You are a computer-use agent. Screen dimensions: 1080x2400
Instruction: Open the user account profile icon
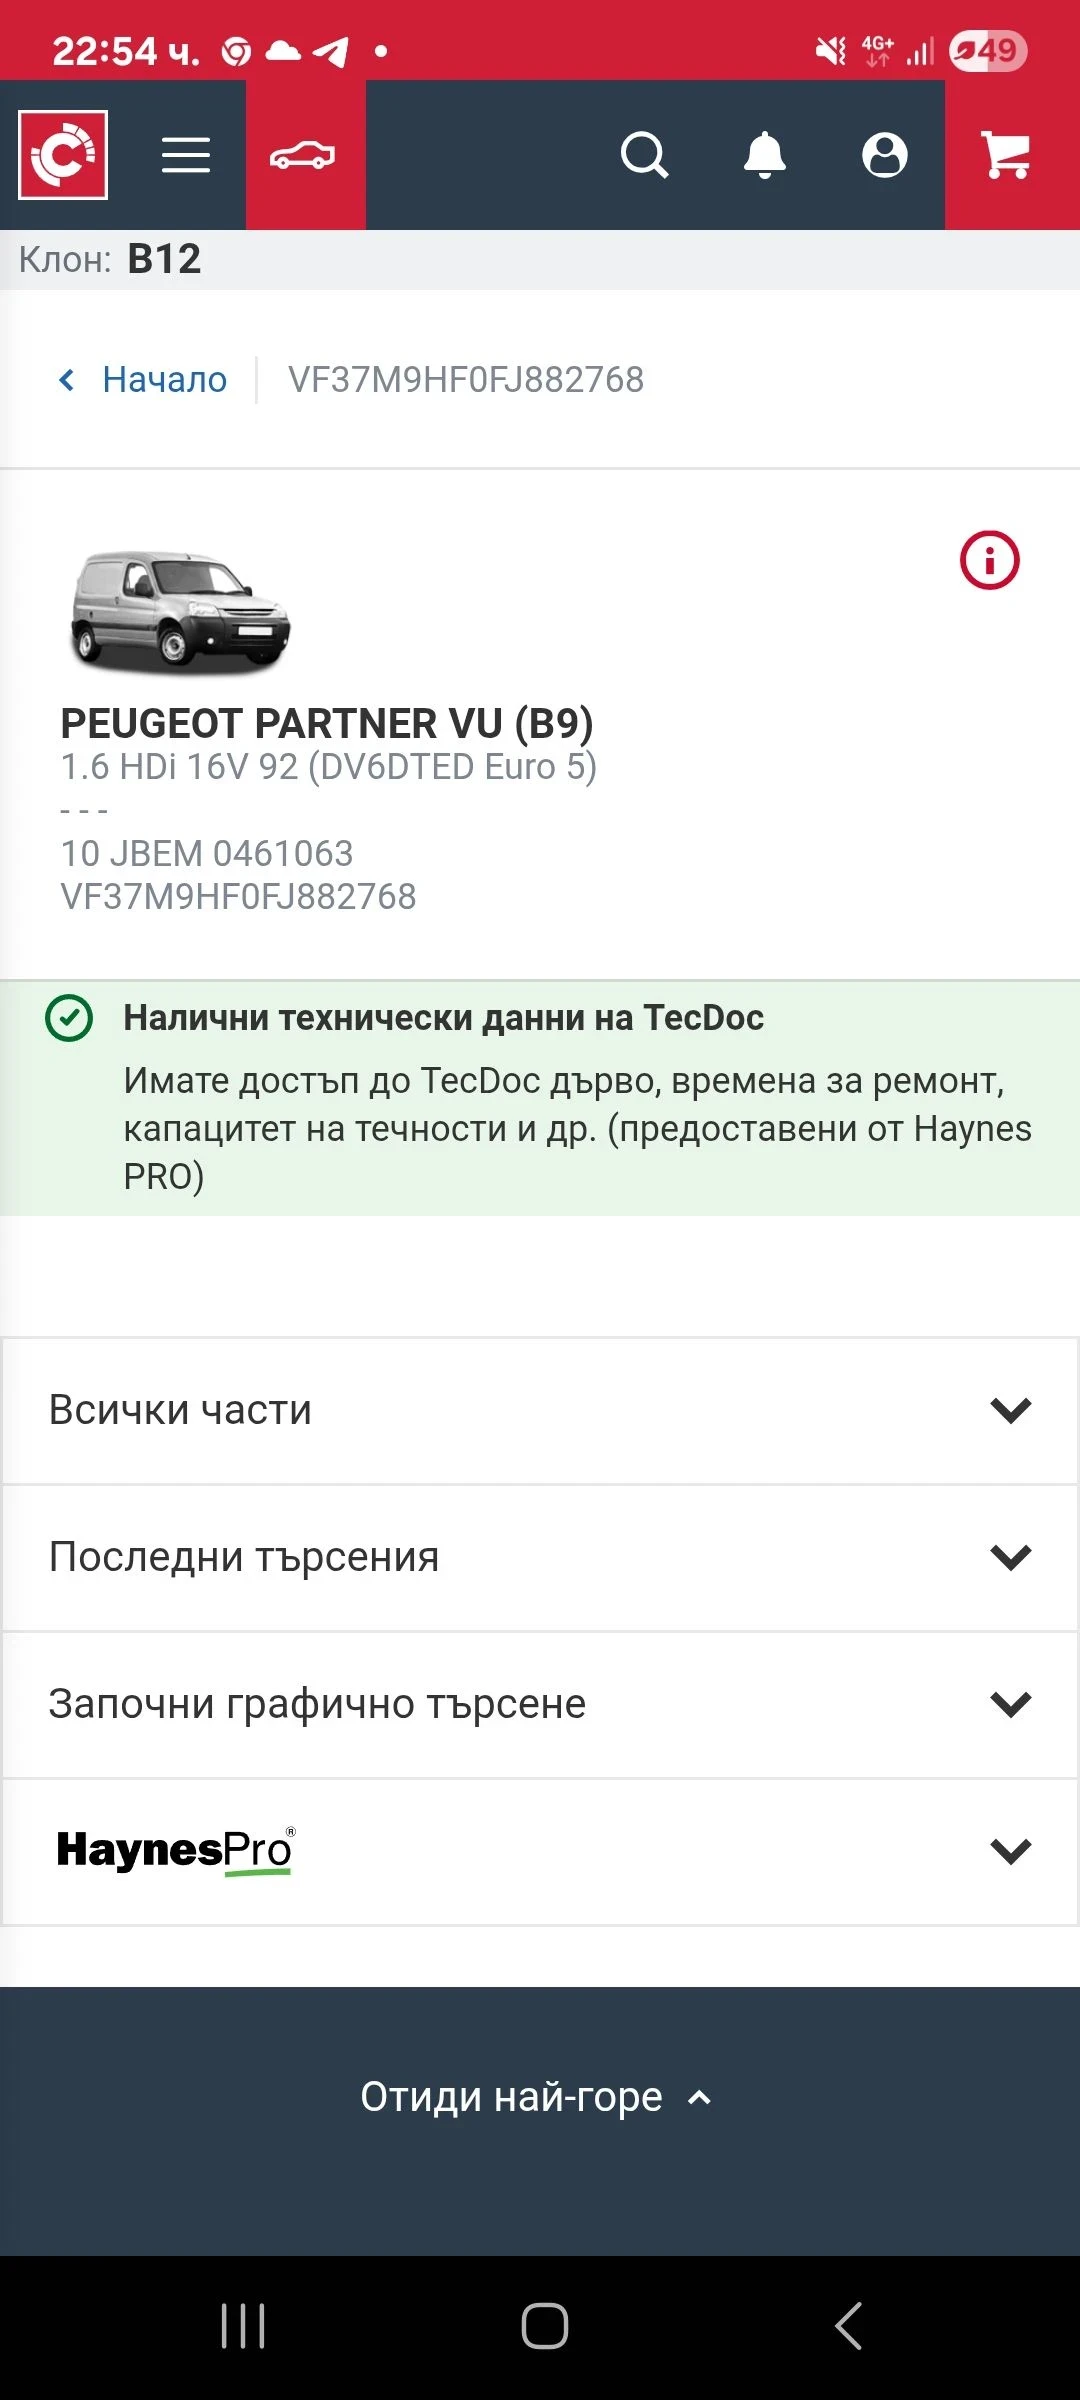884,155
